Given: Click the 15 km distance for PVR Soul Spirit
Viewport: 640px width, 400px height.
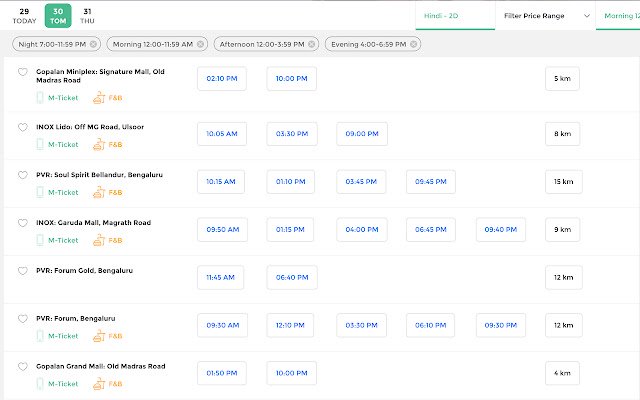Looking at the screenshot, I should (563, 182).
